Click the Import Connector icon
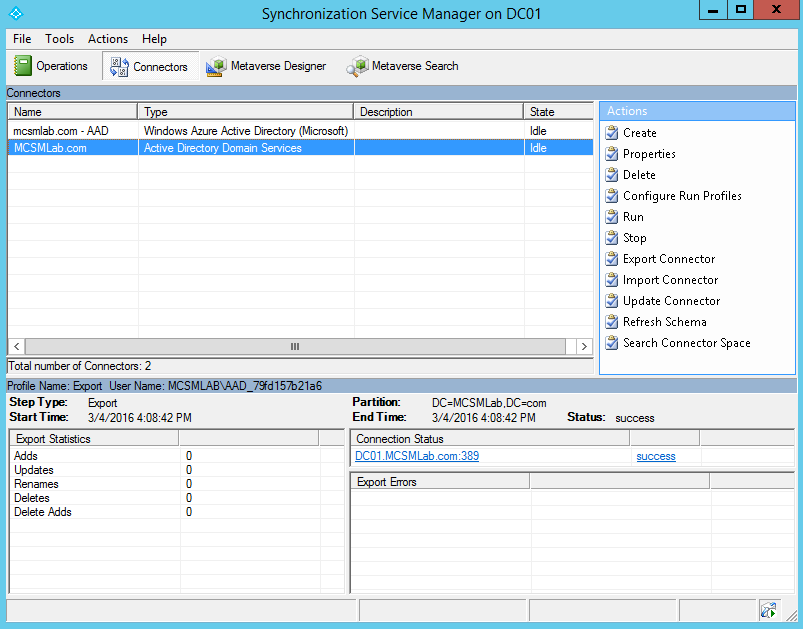Screen dimensions: 803x629 click(x=611, y=280)
